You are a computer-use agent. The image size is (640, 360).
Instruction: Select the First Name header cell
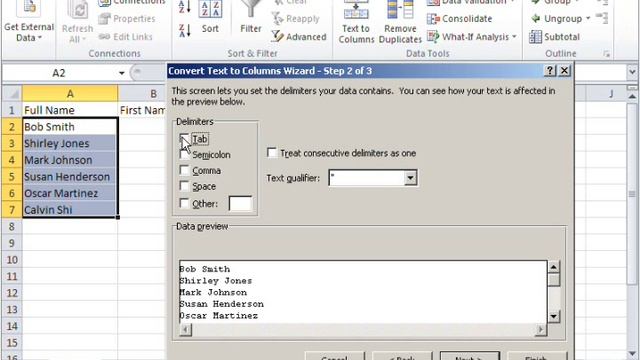[x=143, y=110]
